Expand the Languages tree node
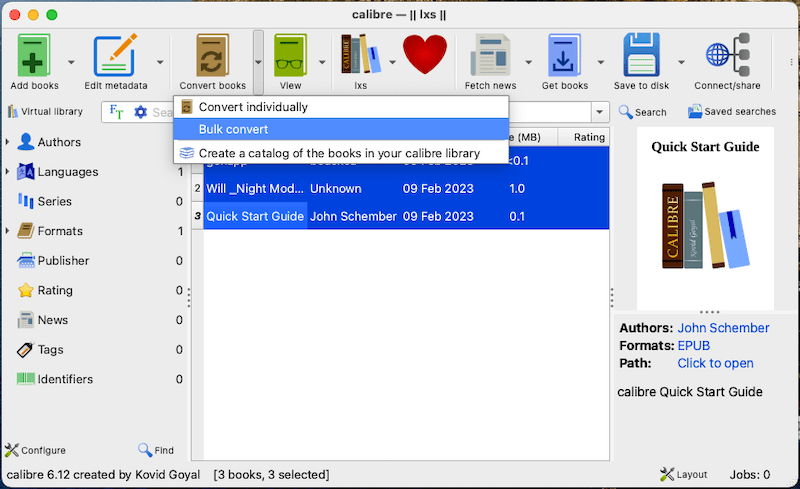The height and width of the screenshot is (489, 800). (x=7, y=172)
